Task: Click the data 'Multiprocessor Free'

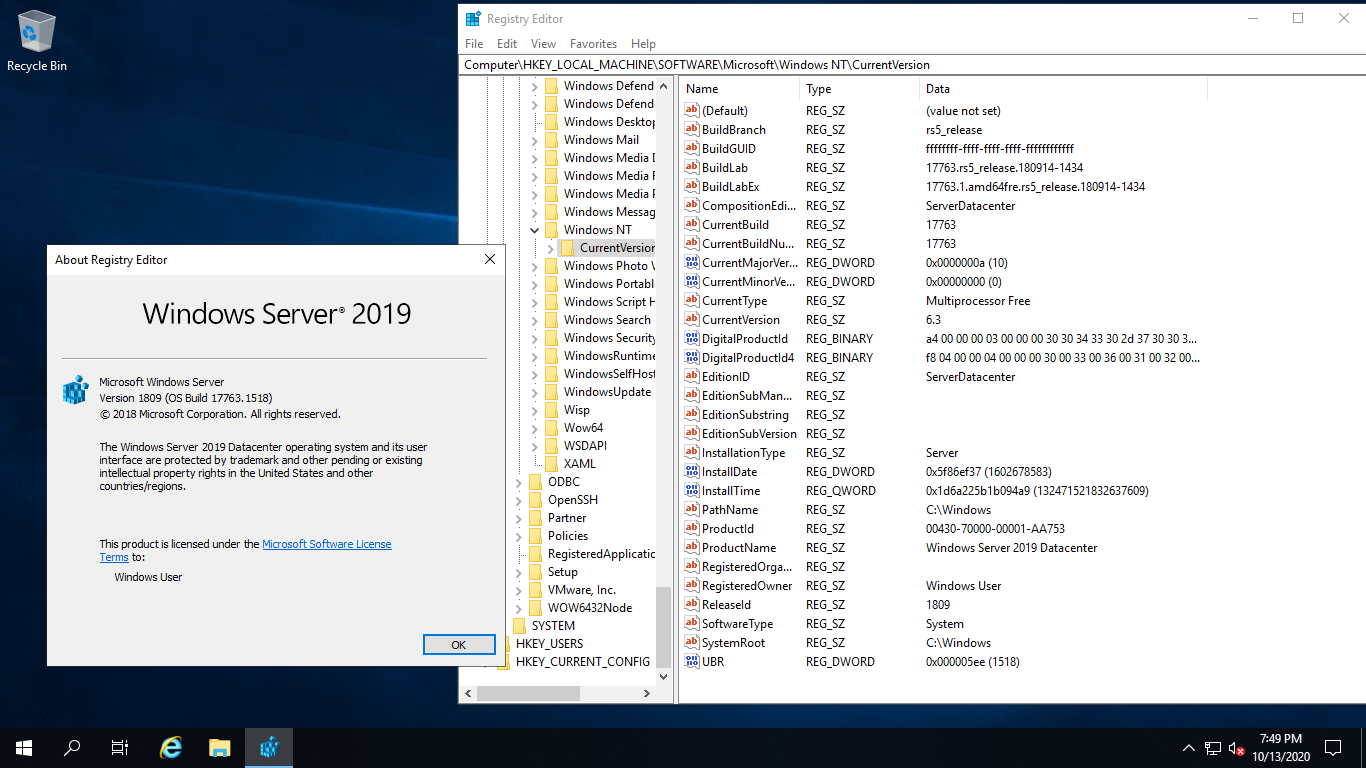Action: [x=978, y=301]
